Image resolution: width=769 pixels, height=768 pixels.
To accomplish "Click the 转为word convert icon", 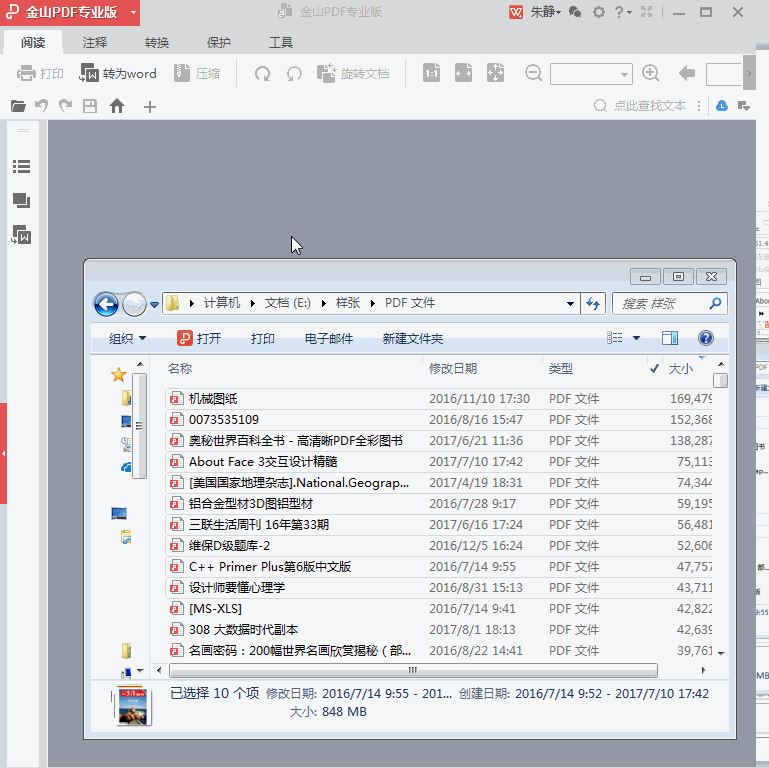I will point(89,73).
